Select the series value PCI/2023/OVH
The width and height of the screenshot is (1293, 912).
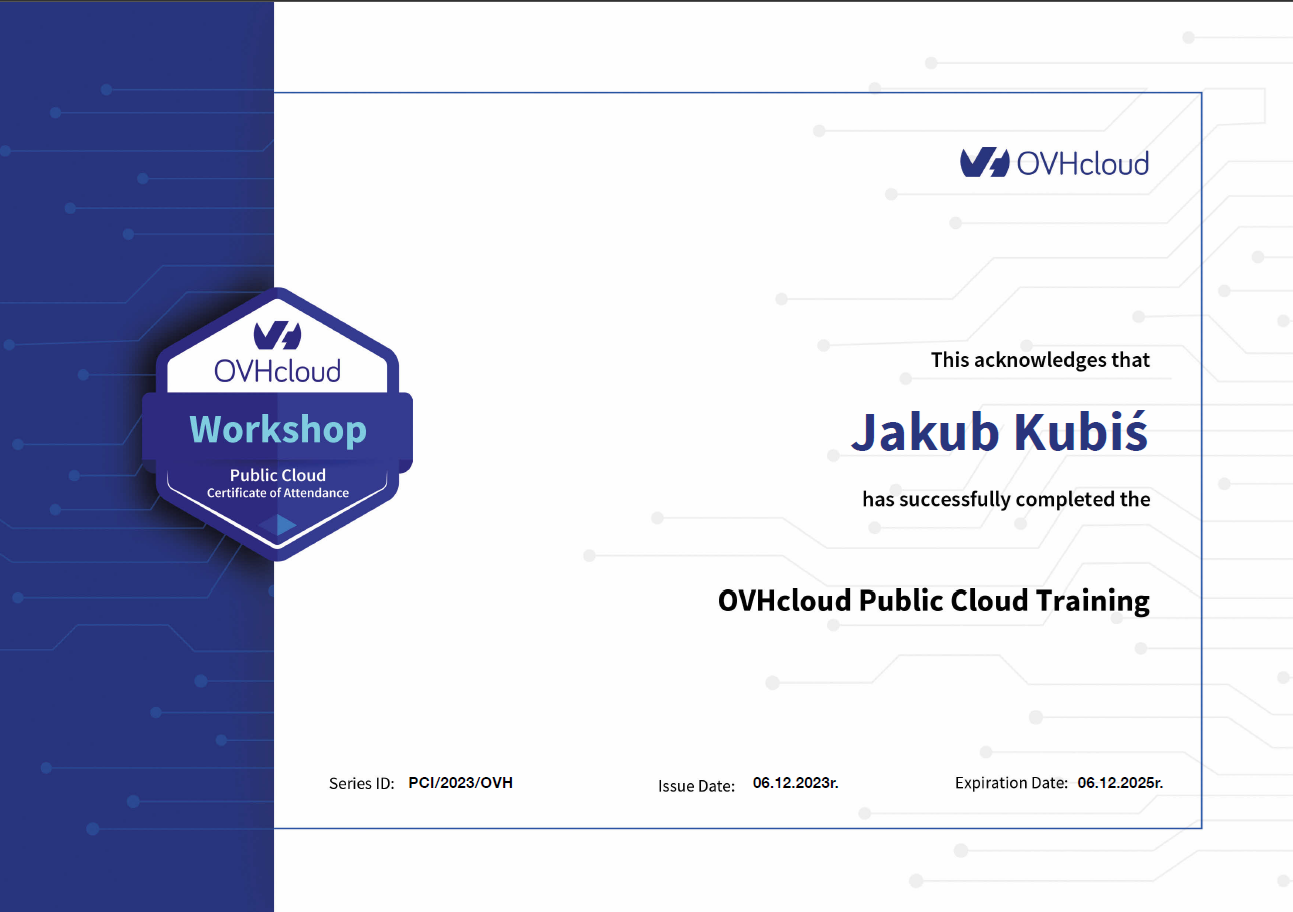click(x=461, y=783)
